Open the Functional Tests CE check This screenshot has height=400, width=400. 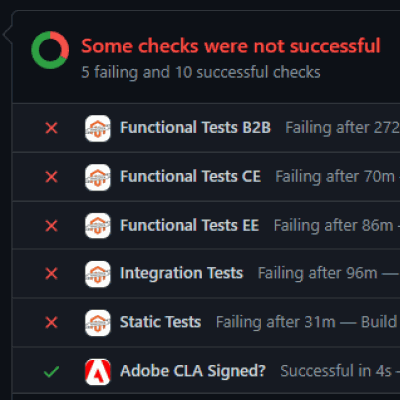[x=190, y=177]
